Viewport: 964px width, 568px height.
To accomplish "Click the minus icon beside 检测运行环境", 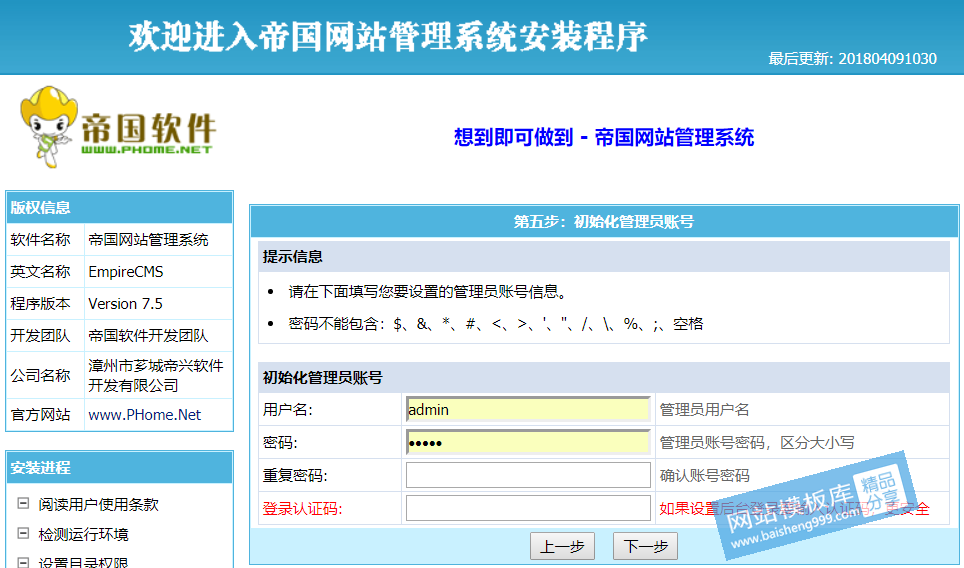I will (x=23, y=533).
